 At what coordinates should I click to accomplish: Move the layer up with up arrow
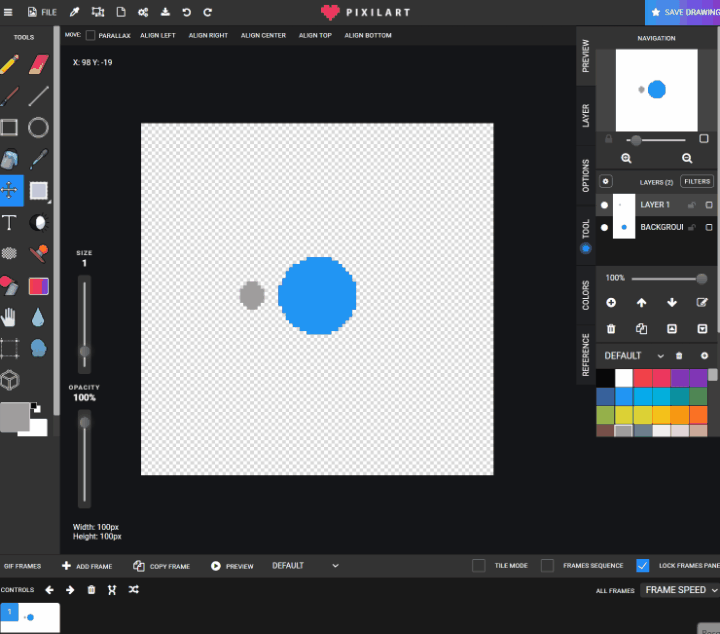coord(641,303)
